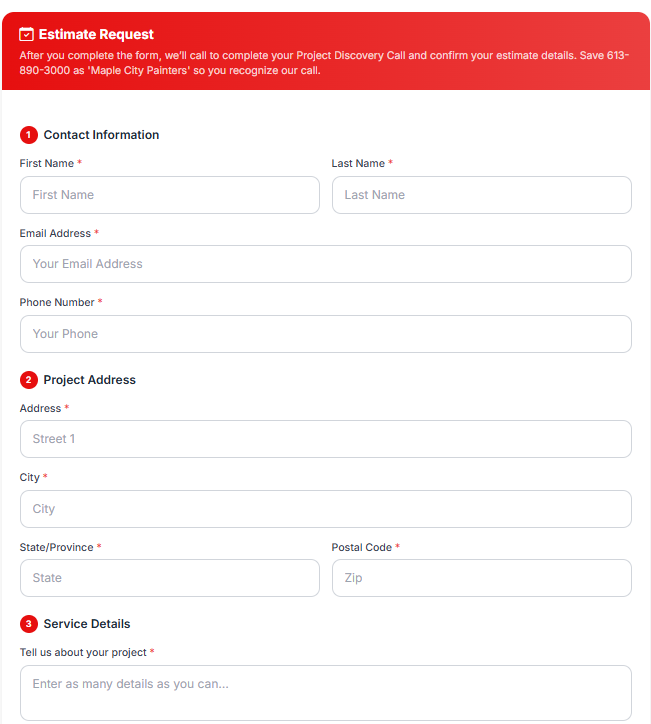The height and width of the screenshot is (724, 651).
Task: Click the Estimate Request heading
Action: click(x=96, y=34)
